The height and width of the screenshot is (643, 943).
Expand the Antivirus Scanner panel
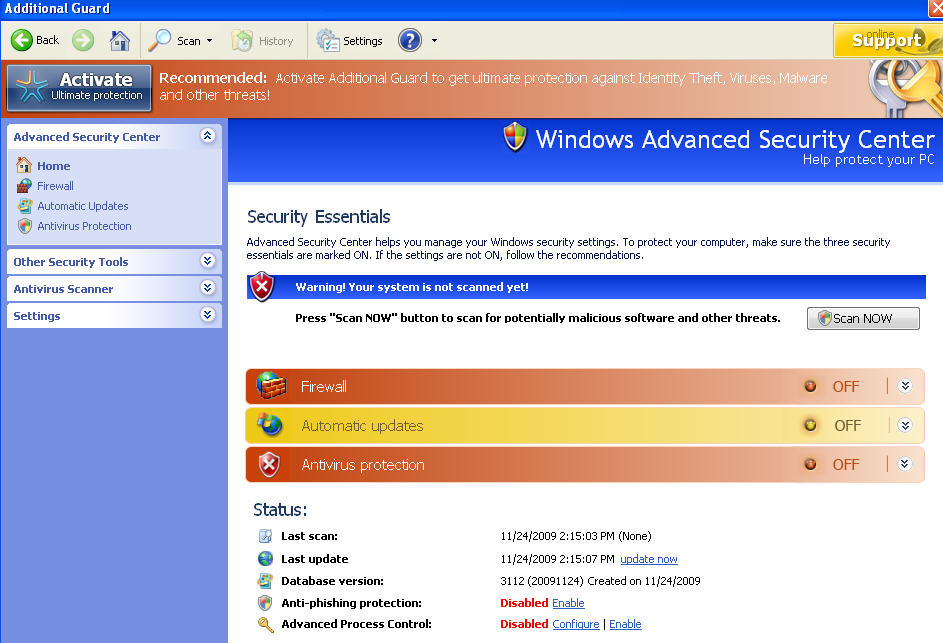(x=207, y=288)
